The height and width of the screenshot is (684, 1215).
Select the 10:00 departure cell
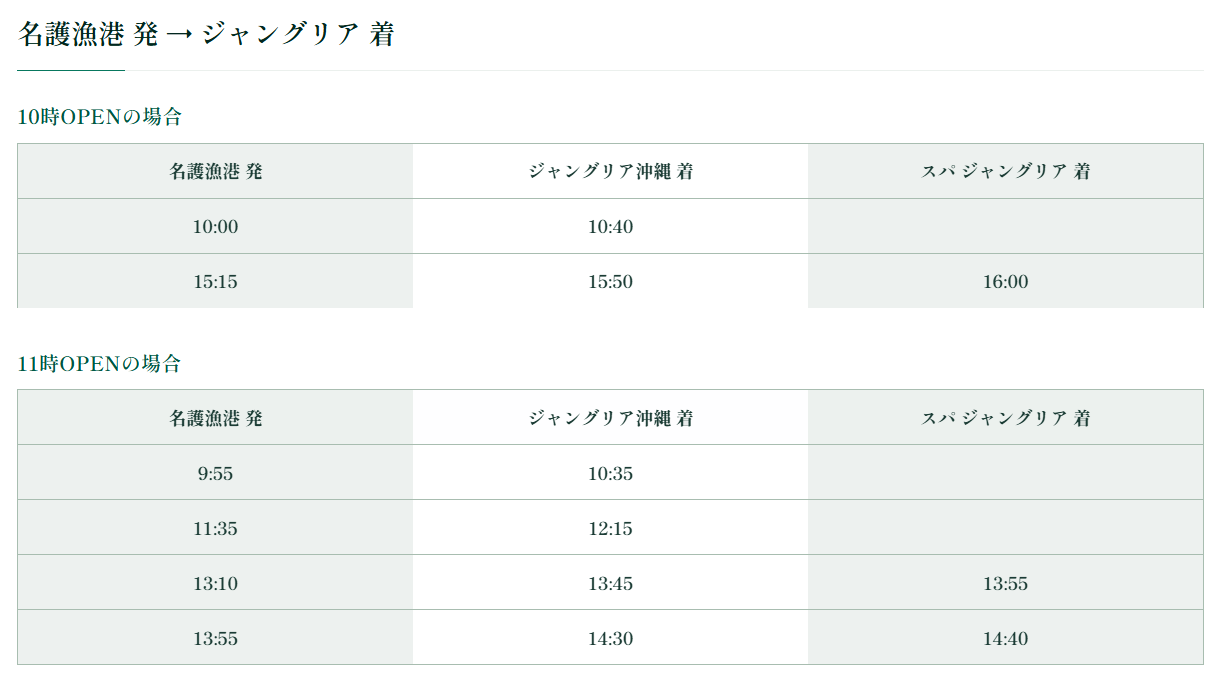click(x=215, y=227)
